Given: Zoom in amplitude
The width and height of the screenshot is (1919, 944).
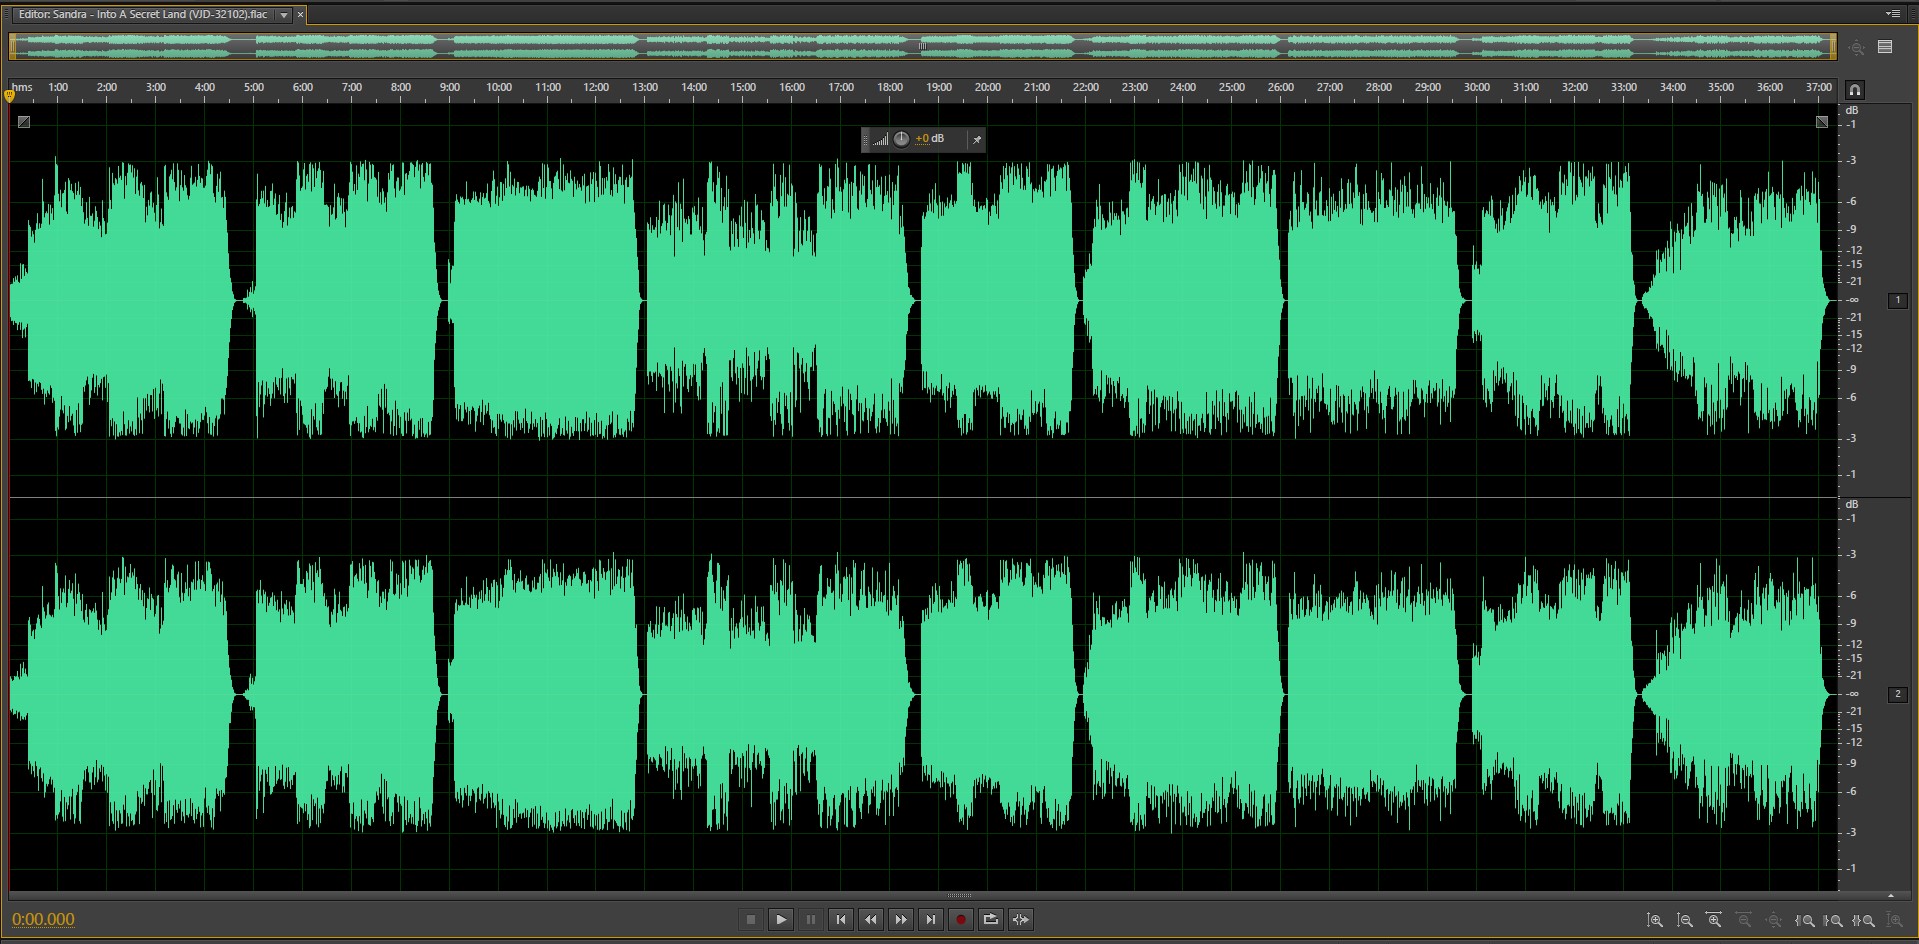Looking at the screenshot, I should click(1655, 920).
